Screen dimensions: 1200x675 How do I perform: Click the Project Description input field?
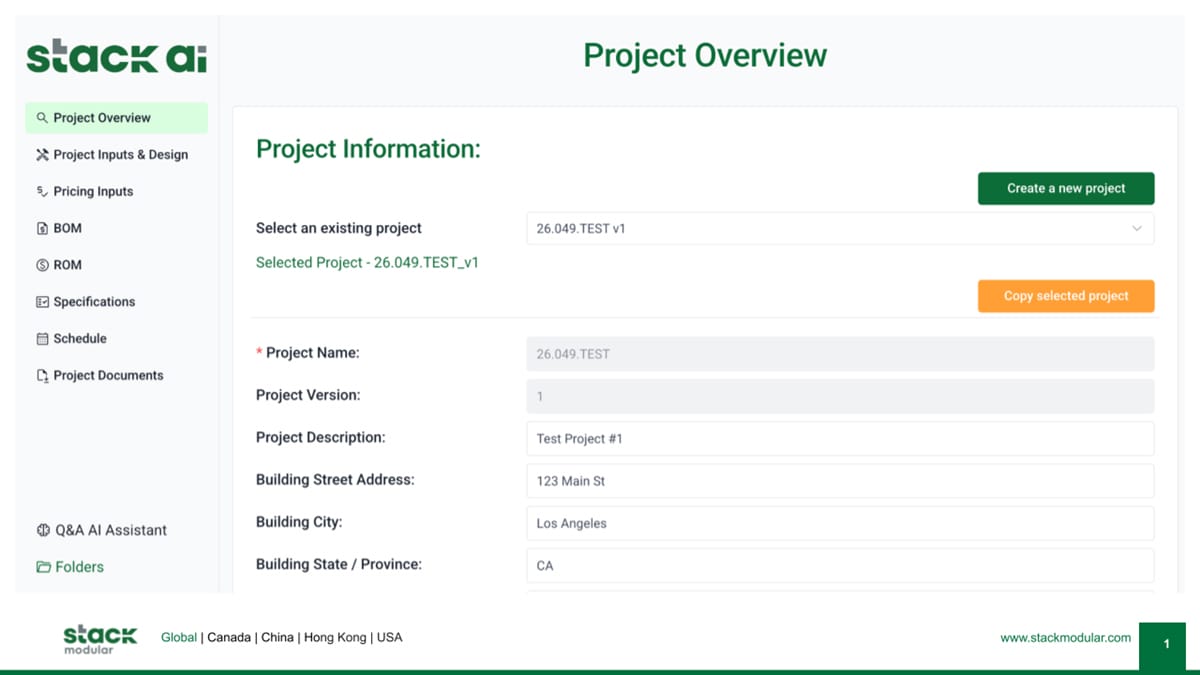point(839,439)
